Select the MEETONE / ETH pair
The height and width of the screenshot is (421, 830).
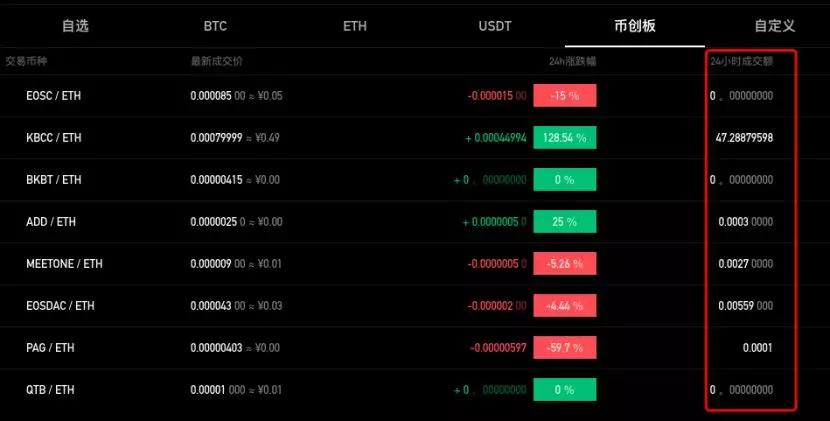[x=64, y=264]
